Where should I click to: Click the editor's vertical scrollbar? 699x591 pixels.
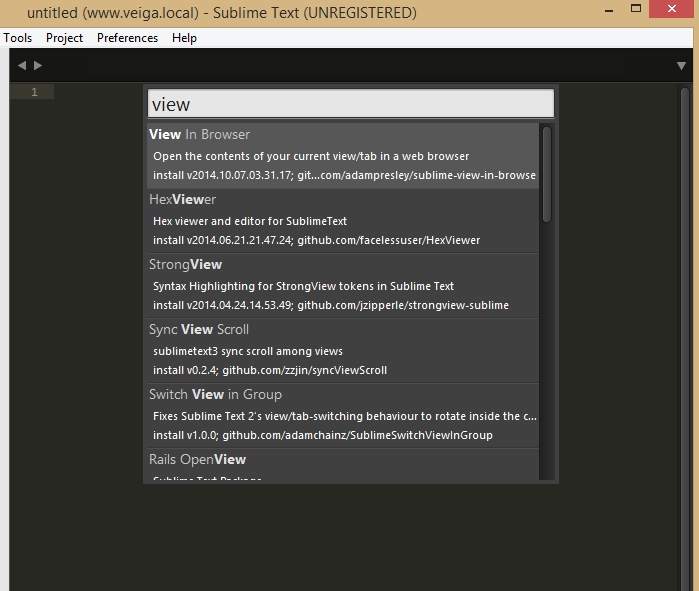[685, 339]
